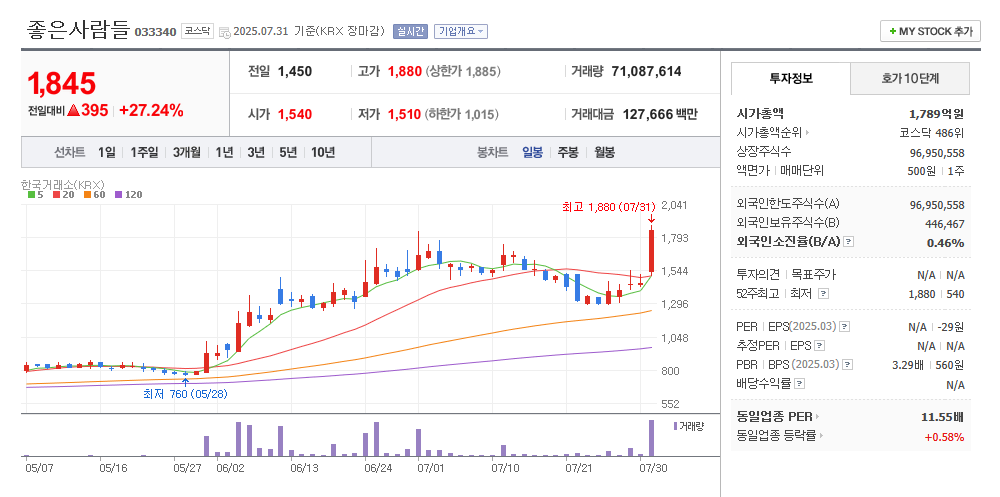The width and height of the screenshot is (1000, 497).
Task: Click arrow icon next to 동일업종 PER
Action: point(817,417)
